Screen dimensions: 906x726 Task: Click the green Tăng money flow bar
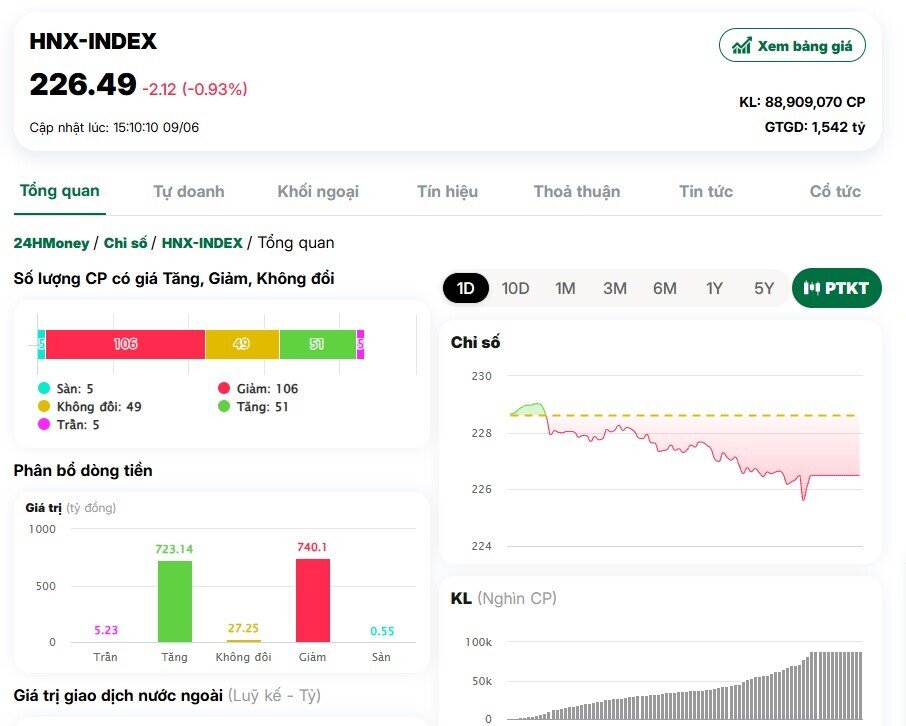[x=175, y=601]
